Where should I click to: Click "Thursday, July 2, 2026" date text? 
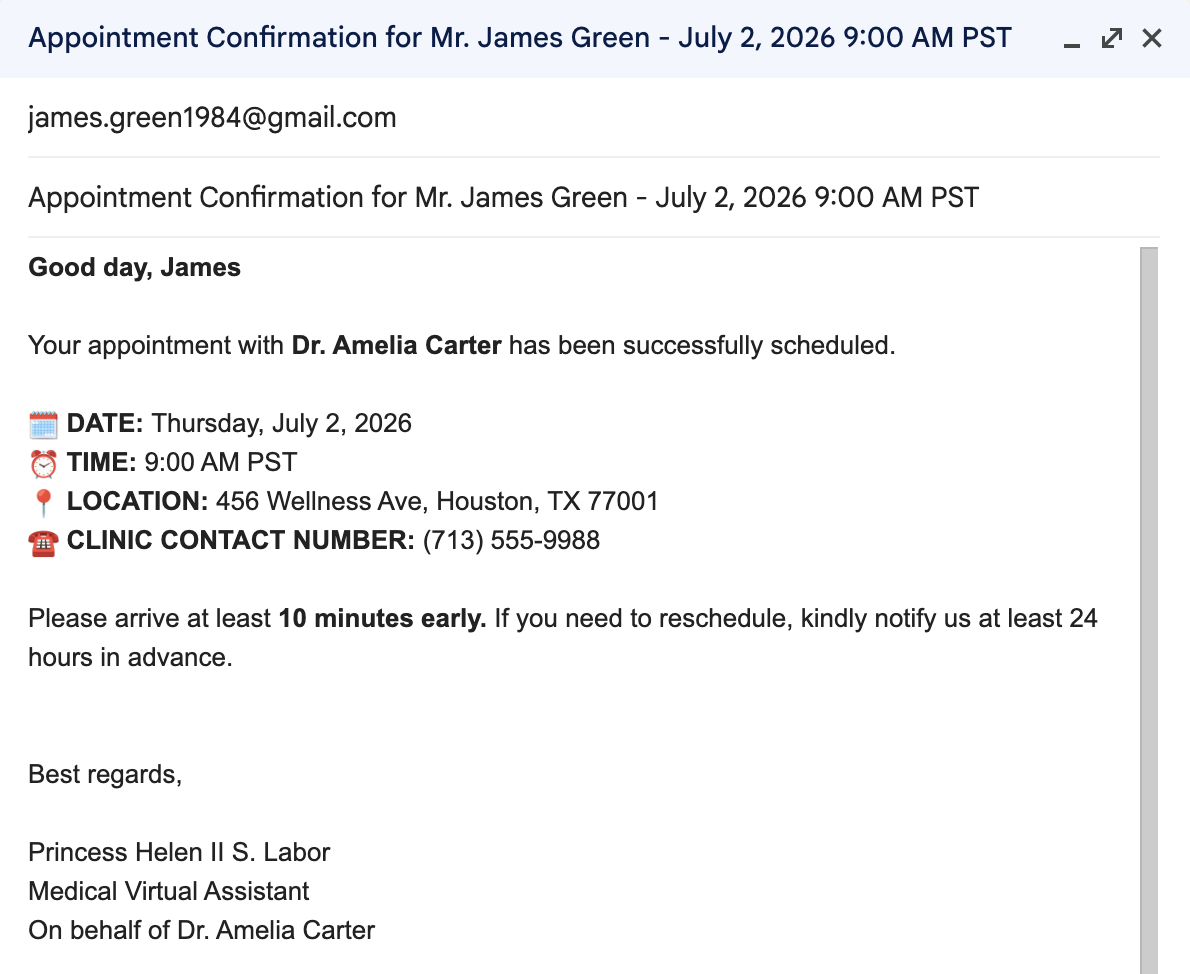tap(282, 424)
